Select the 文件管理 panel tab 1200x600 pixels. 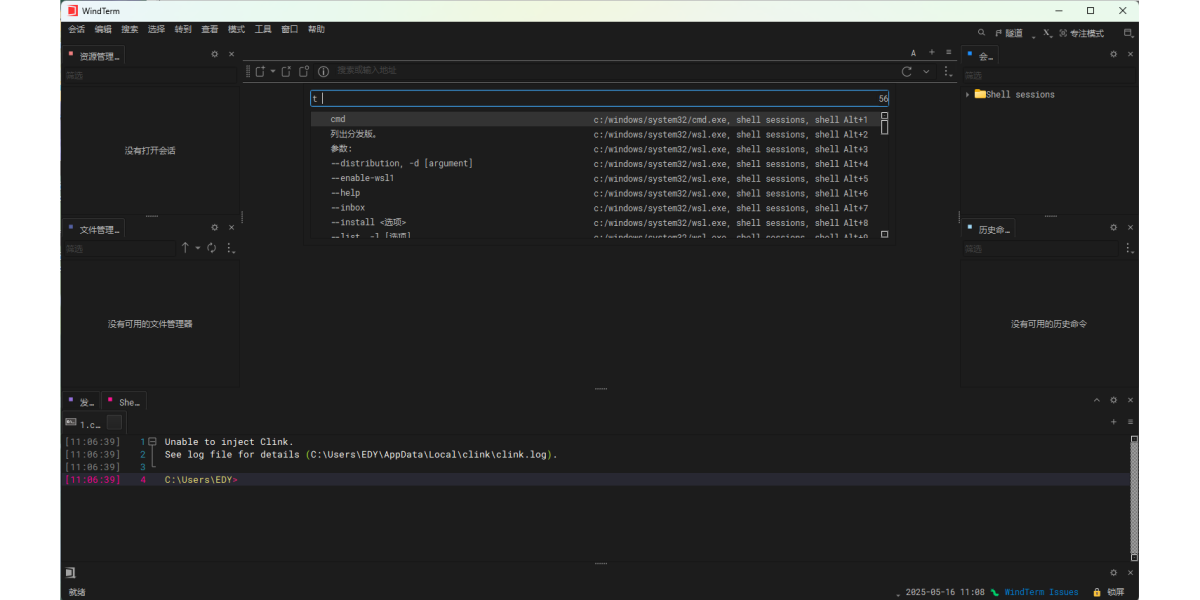coord(93,229)
